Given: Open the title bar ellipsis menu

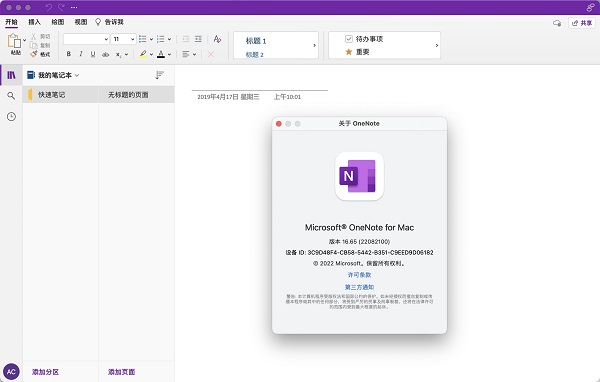Looking at the screenshot, I should click(74, 7).
